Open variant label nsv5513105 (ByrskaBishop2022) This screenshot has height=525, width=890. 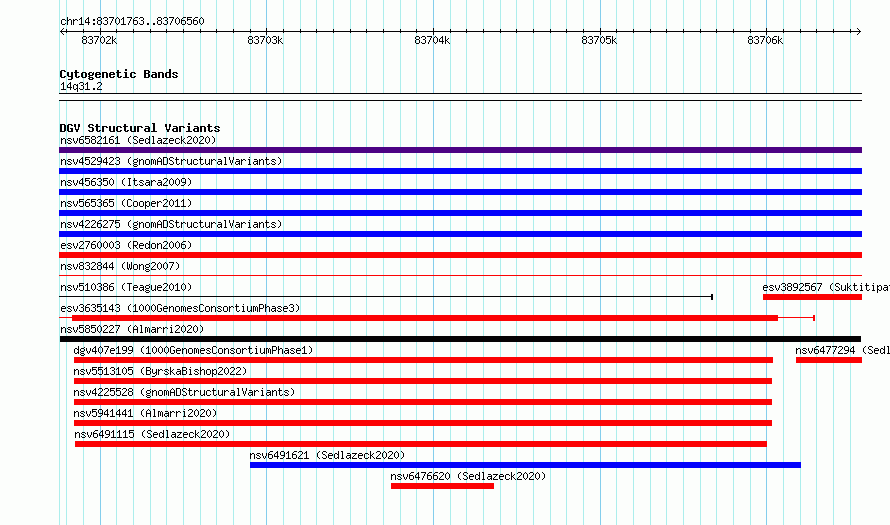tap(160, 371)
